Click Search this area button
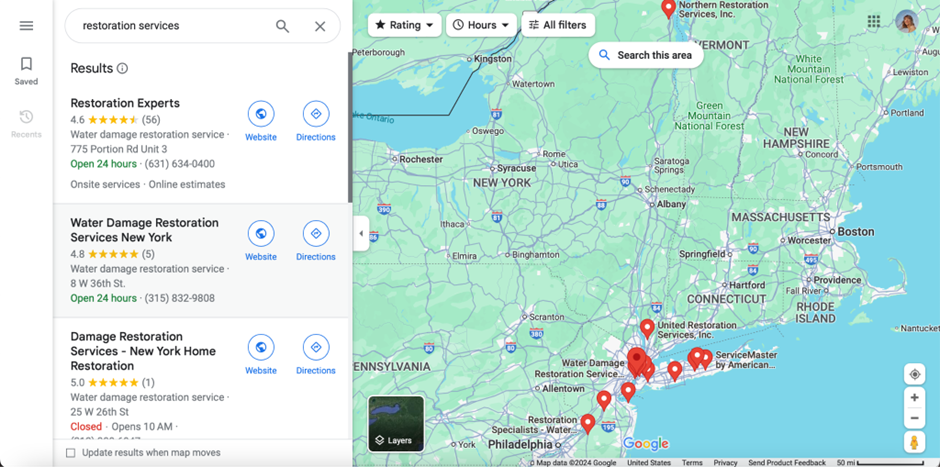Screen dimensions: 940x467 646,55
